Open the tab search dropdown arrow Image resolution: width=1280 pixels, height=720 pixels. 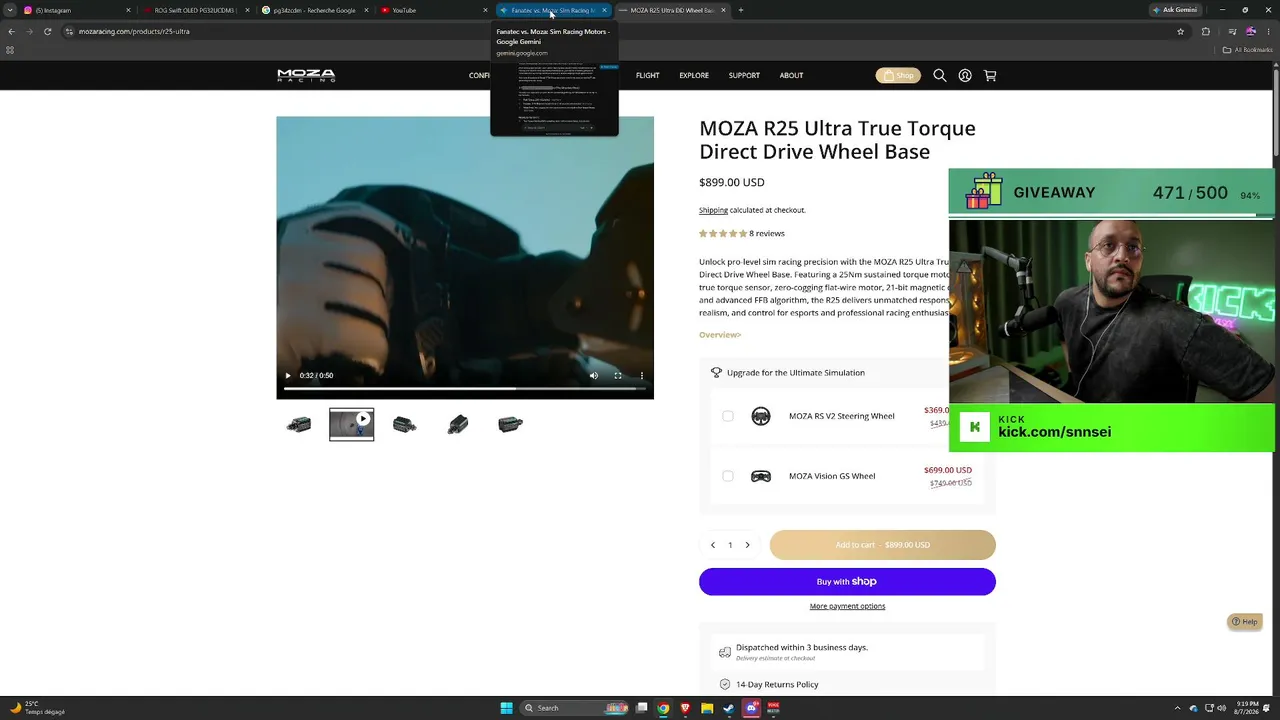[x=10, y=10]
